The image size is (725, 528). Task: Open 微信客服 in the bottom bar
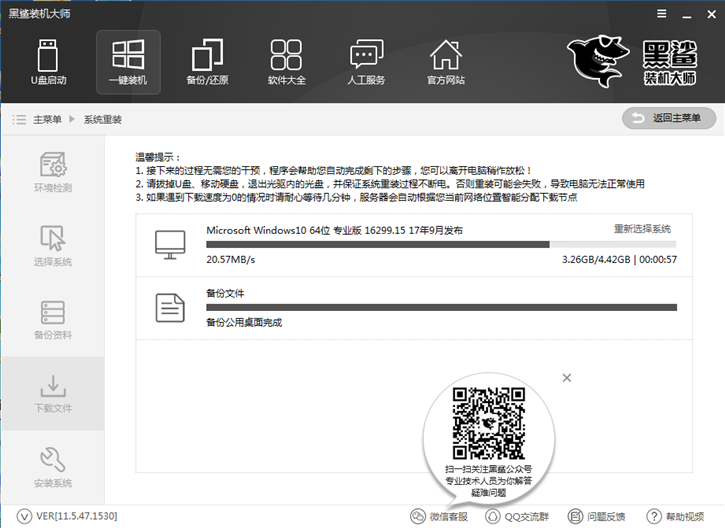pyautogui.click(x=439, y=516)
